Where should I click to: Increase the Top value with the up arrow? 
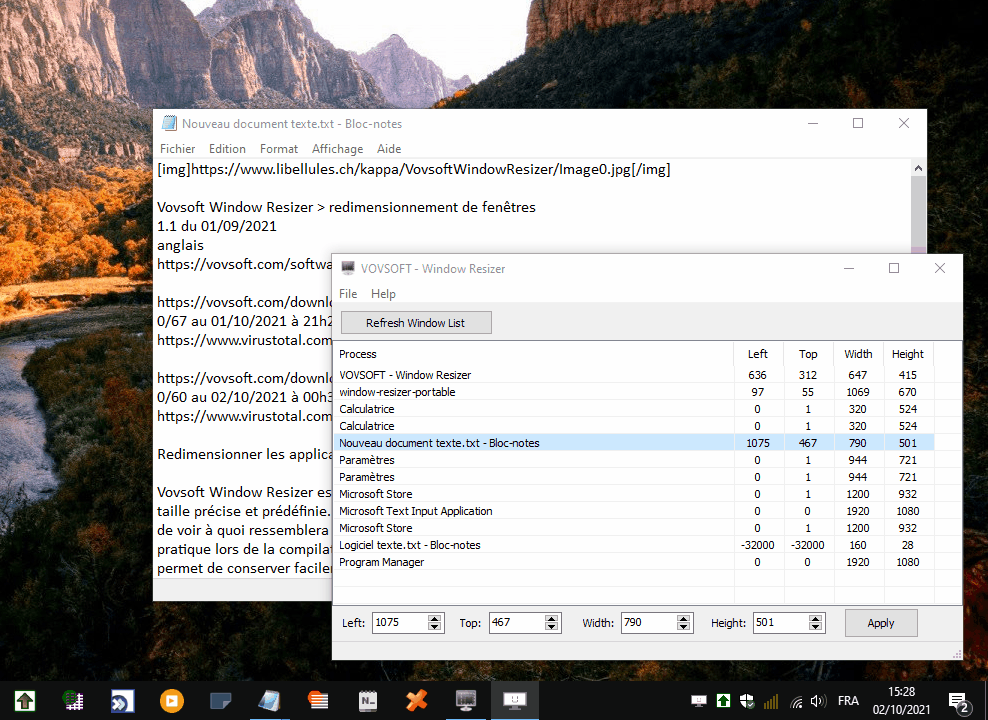click(x=552, y=619)
